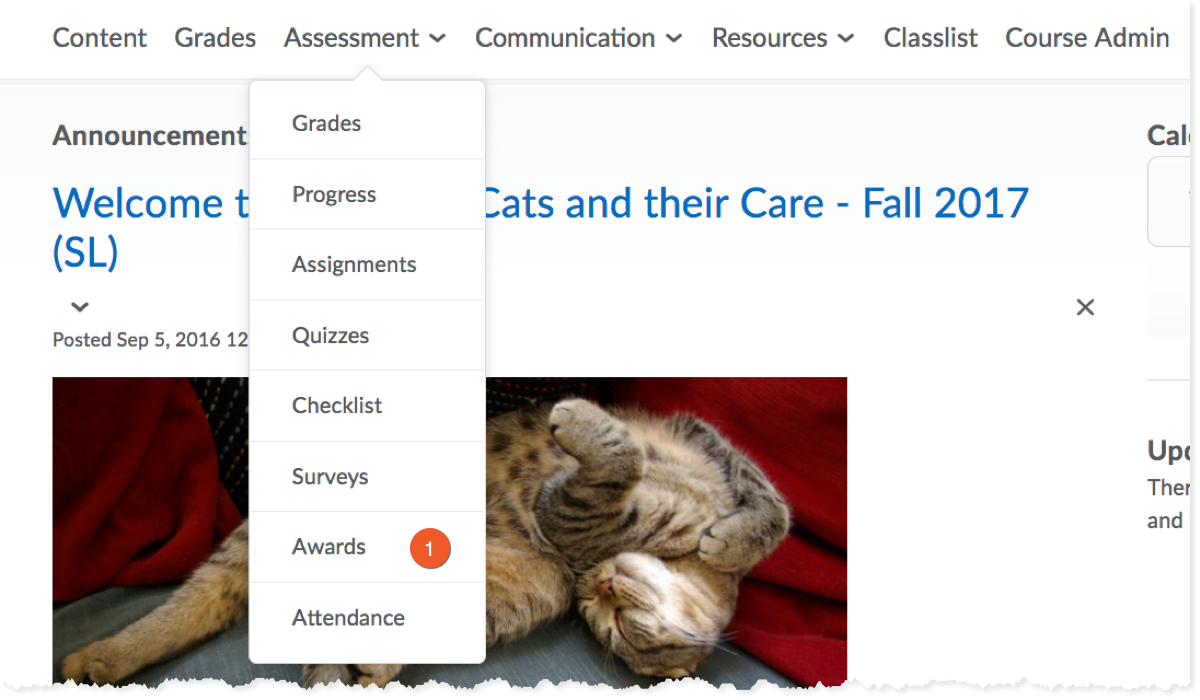Choose Assignments from the Assessment menu

[x=354, y=265]
